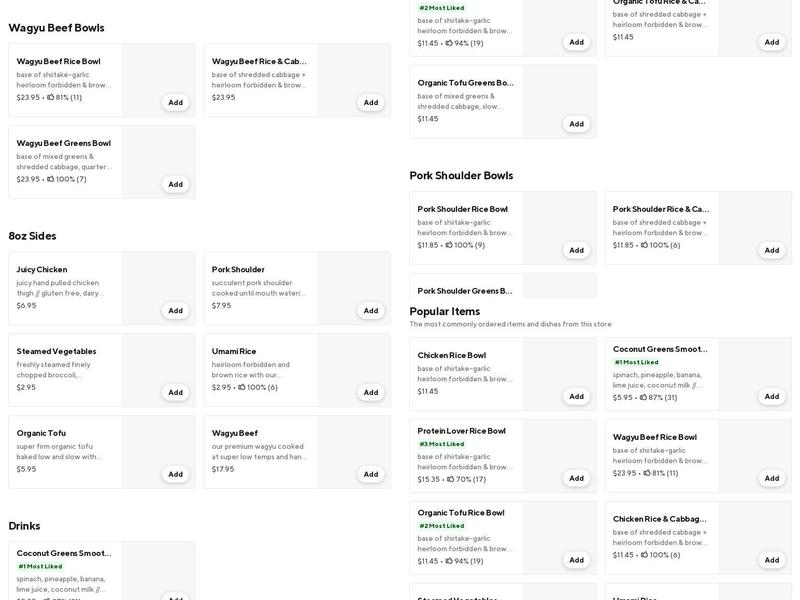This screenshot has height=600, width=800.
Task: Add the $7.95 Pork Shoulder side
Action: (370, 310)
